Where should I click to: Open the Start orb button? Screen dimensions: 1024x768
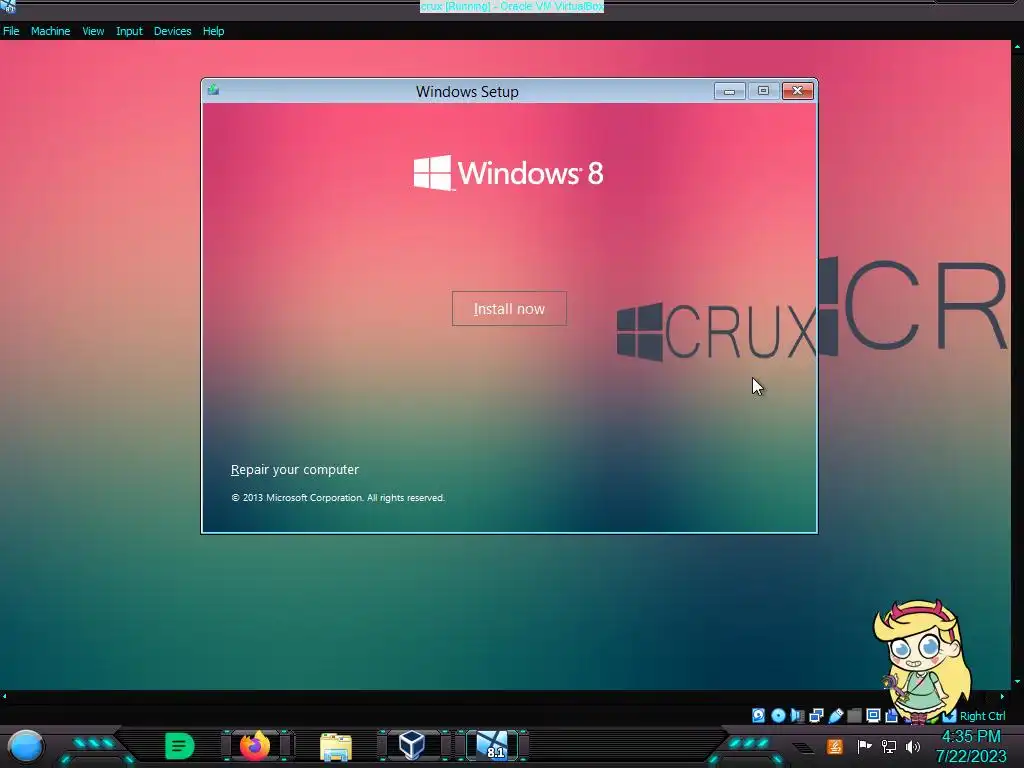(26, 746)
